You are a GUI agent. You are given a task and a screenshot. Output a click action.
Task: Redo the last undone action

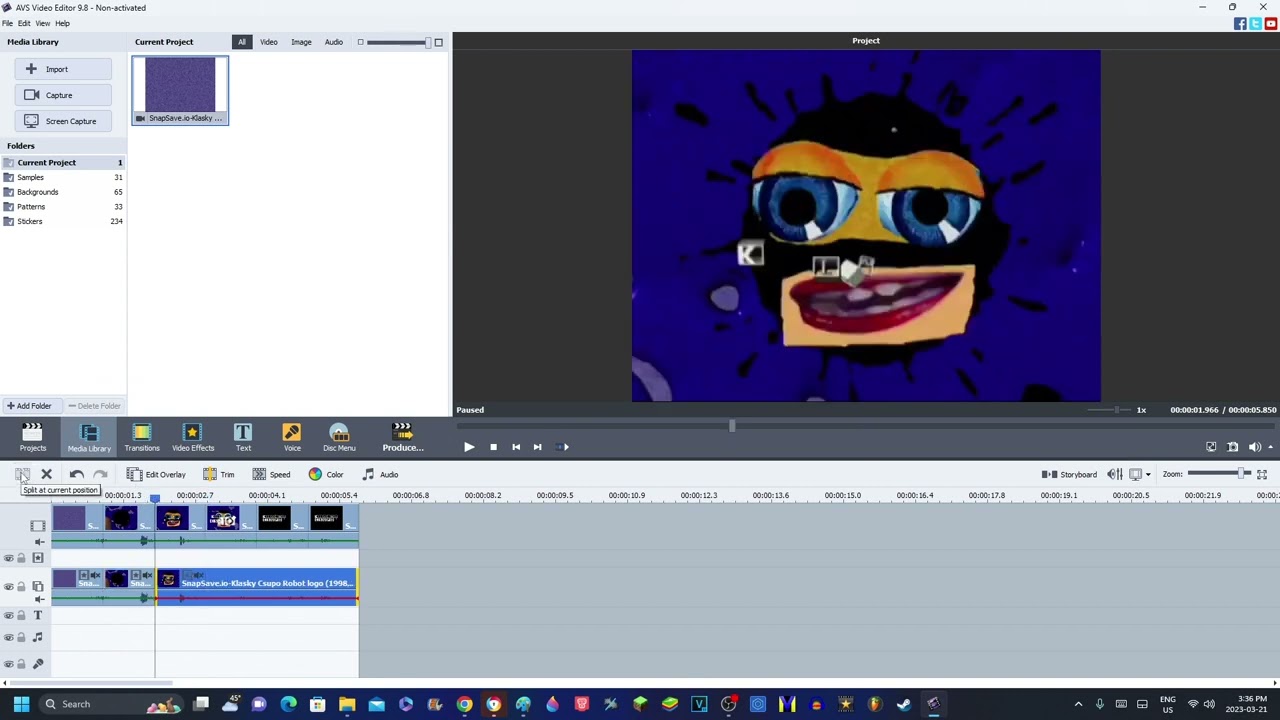[x=100, y=474]
